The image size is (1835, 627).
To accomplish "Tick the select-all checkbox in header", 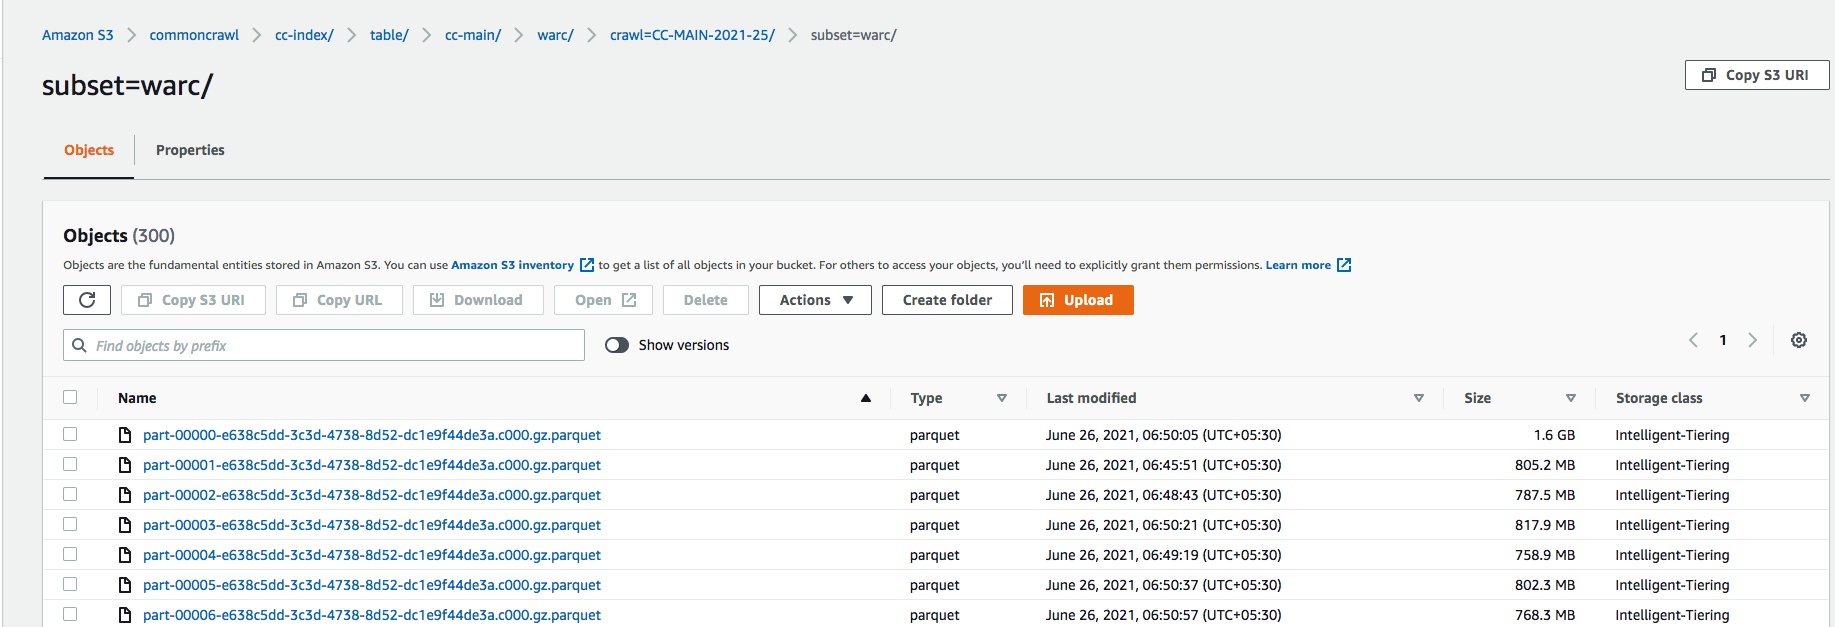I will click(x=70, y=397).
